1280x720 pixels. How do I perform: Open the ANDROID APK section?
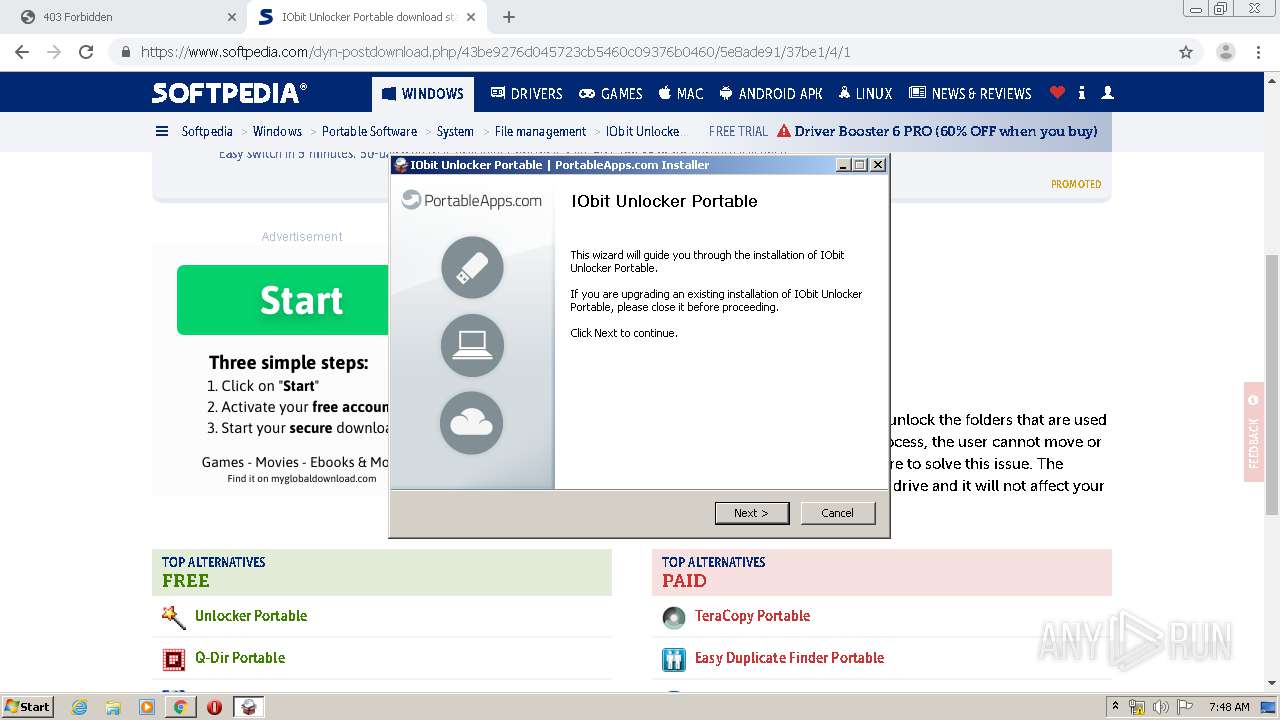pyautogui.click(x=771, y=93)
